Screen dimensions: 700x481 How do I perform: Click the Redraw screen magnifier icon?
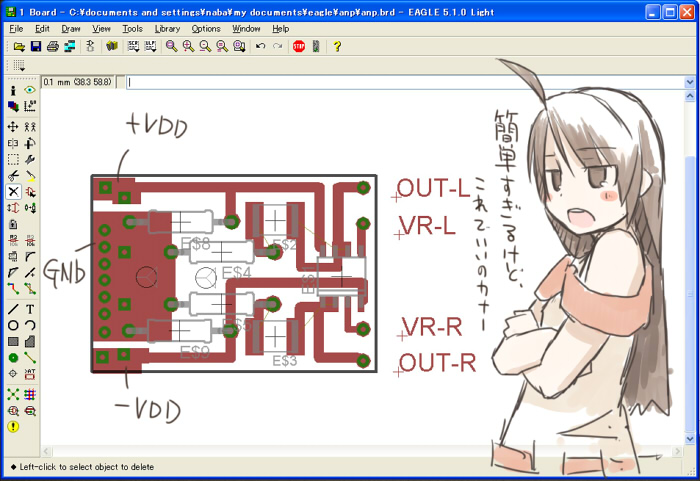click(222, 46)
